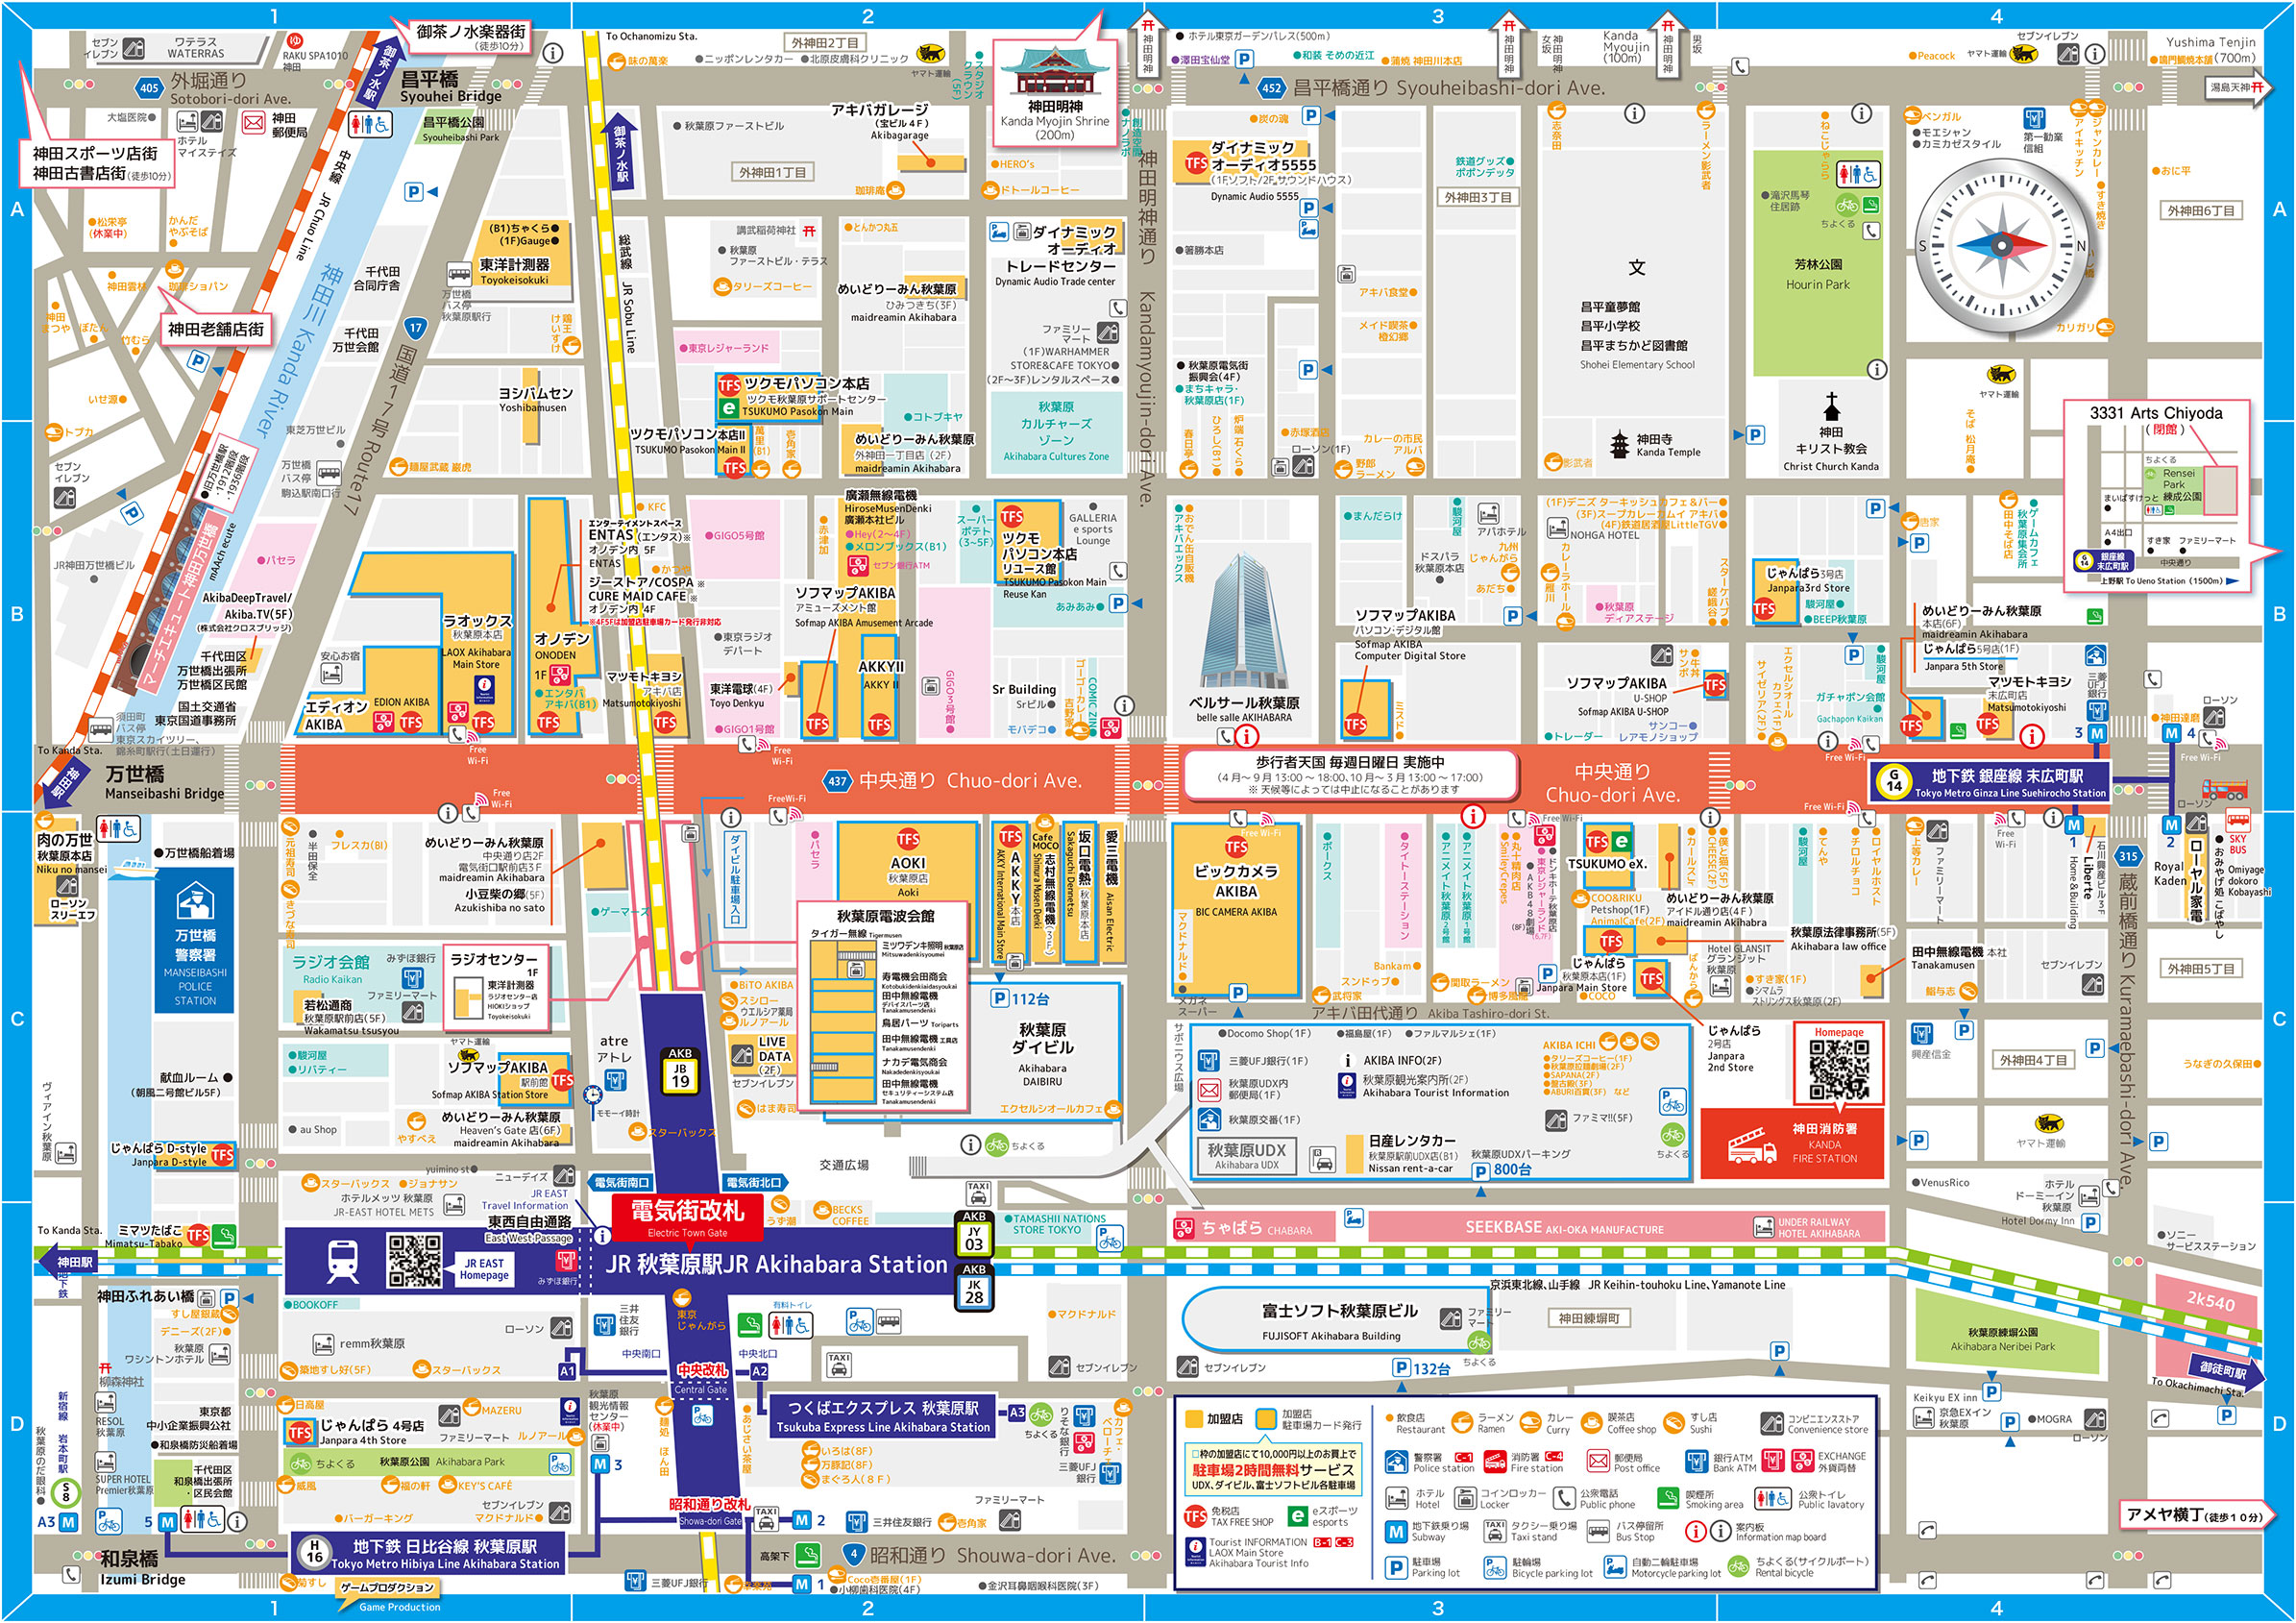
Task: Click the Manseibashi Police Station officer icon
Action: 195,902
